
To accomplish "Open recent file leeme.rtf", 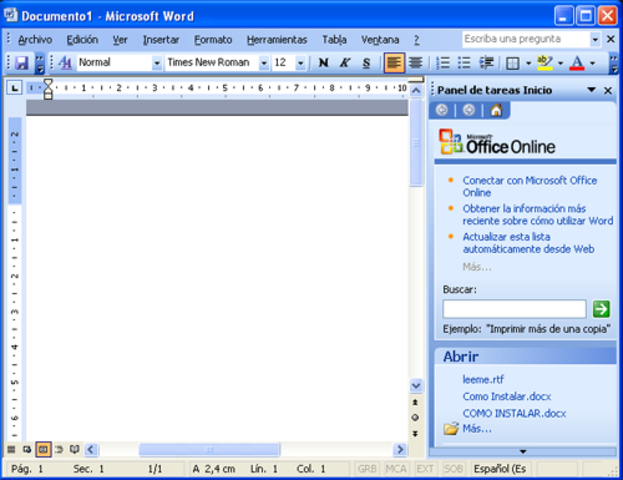I will pos(483,379).
